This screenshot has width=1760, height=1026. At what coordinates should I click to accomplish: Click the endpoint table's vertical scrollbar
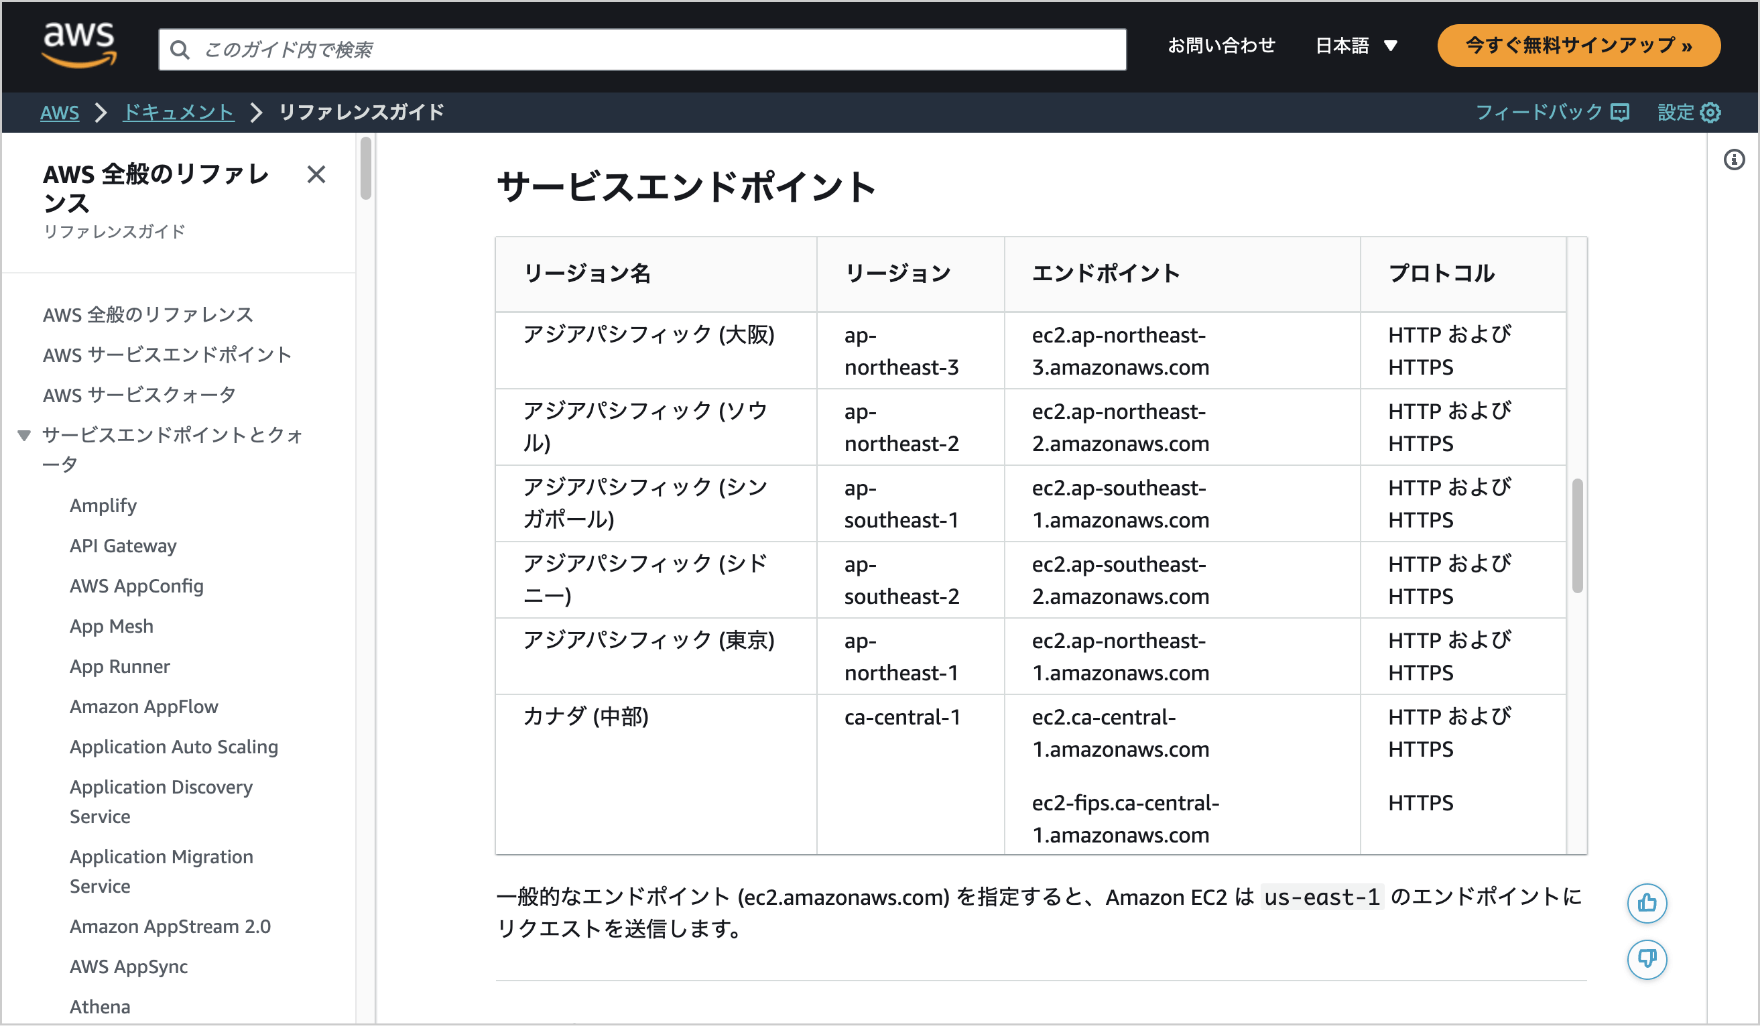coord(1577,536)
